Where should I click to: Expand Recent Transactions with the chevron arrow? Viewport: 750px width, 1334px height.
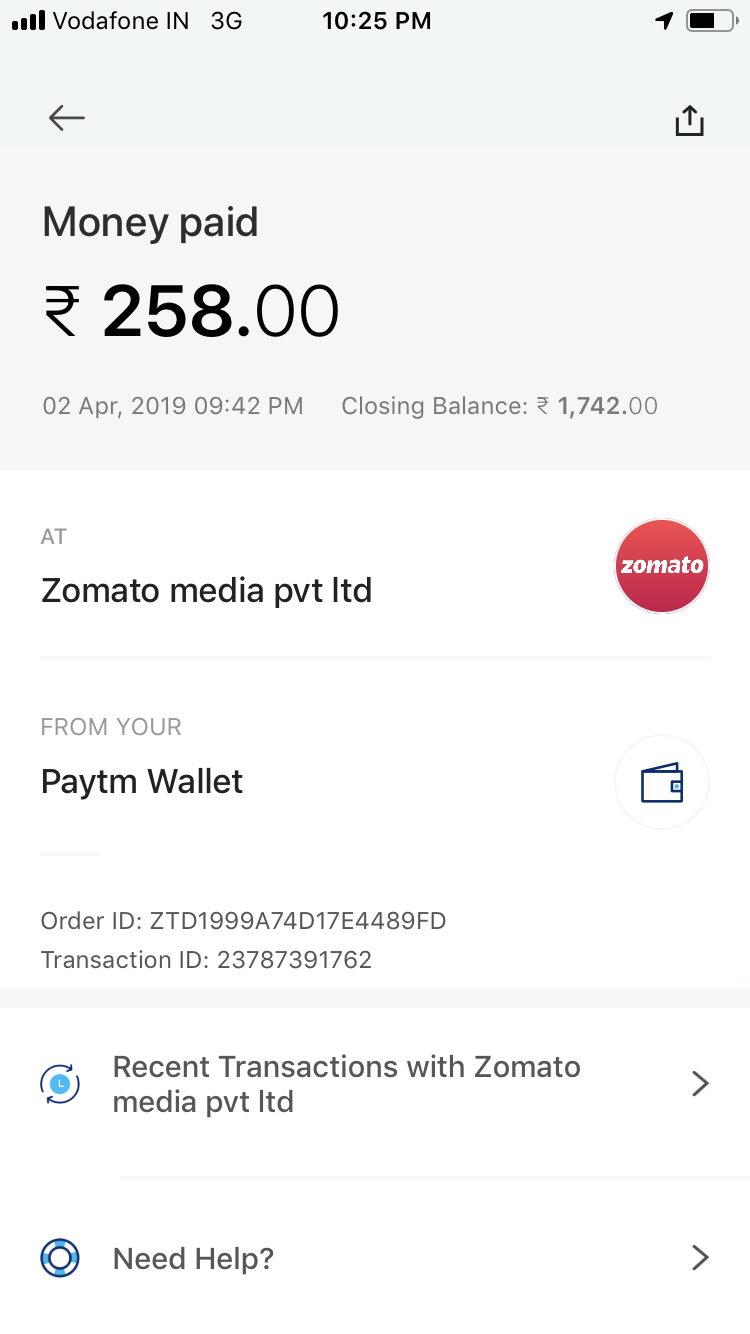click(x=700, y=1083)
